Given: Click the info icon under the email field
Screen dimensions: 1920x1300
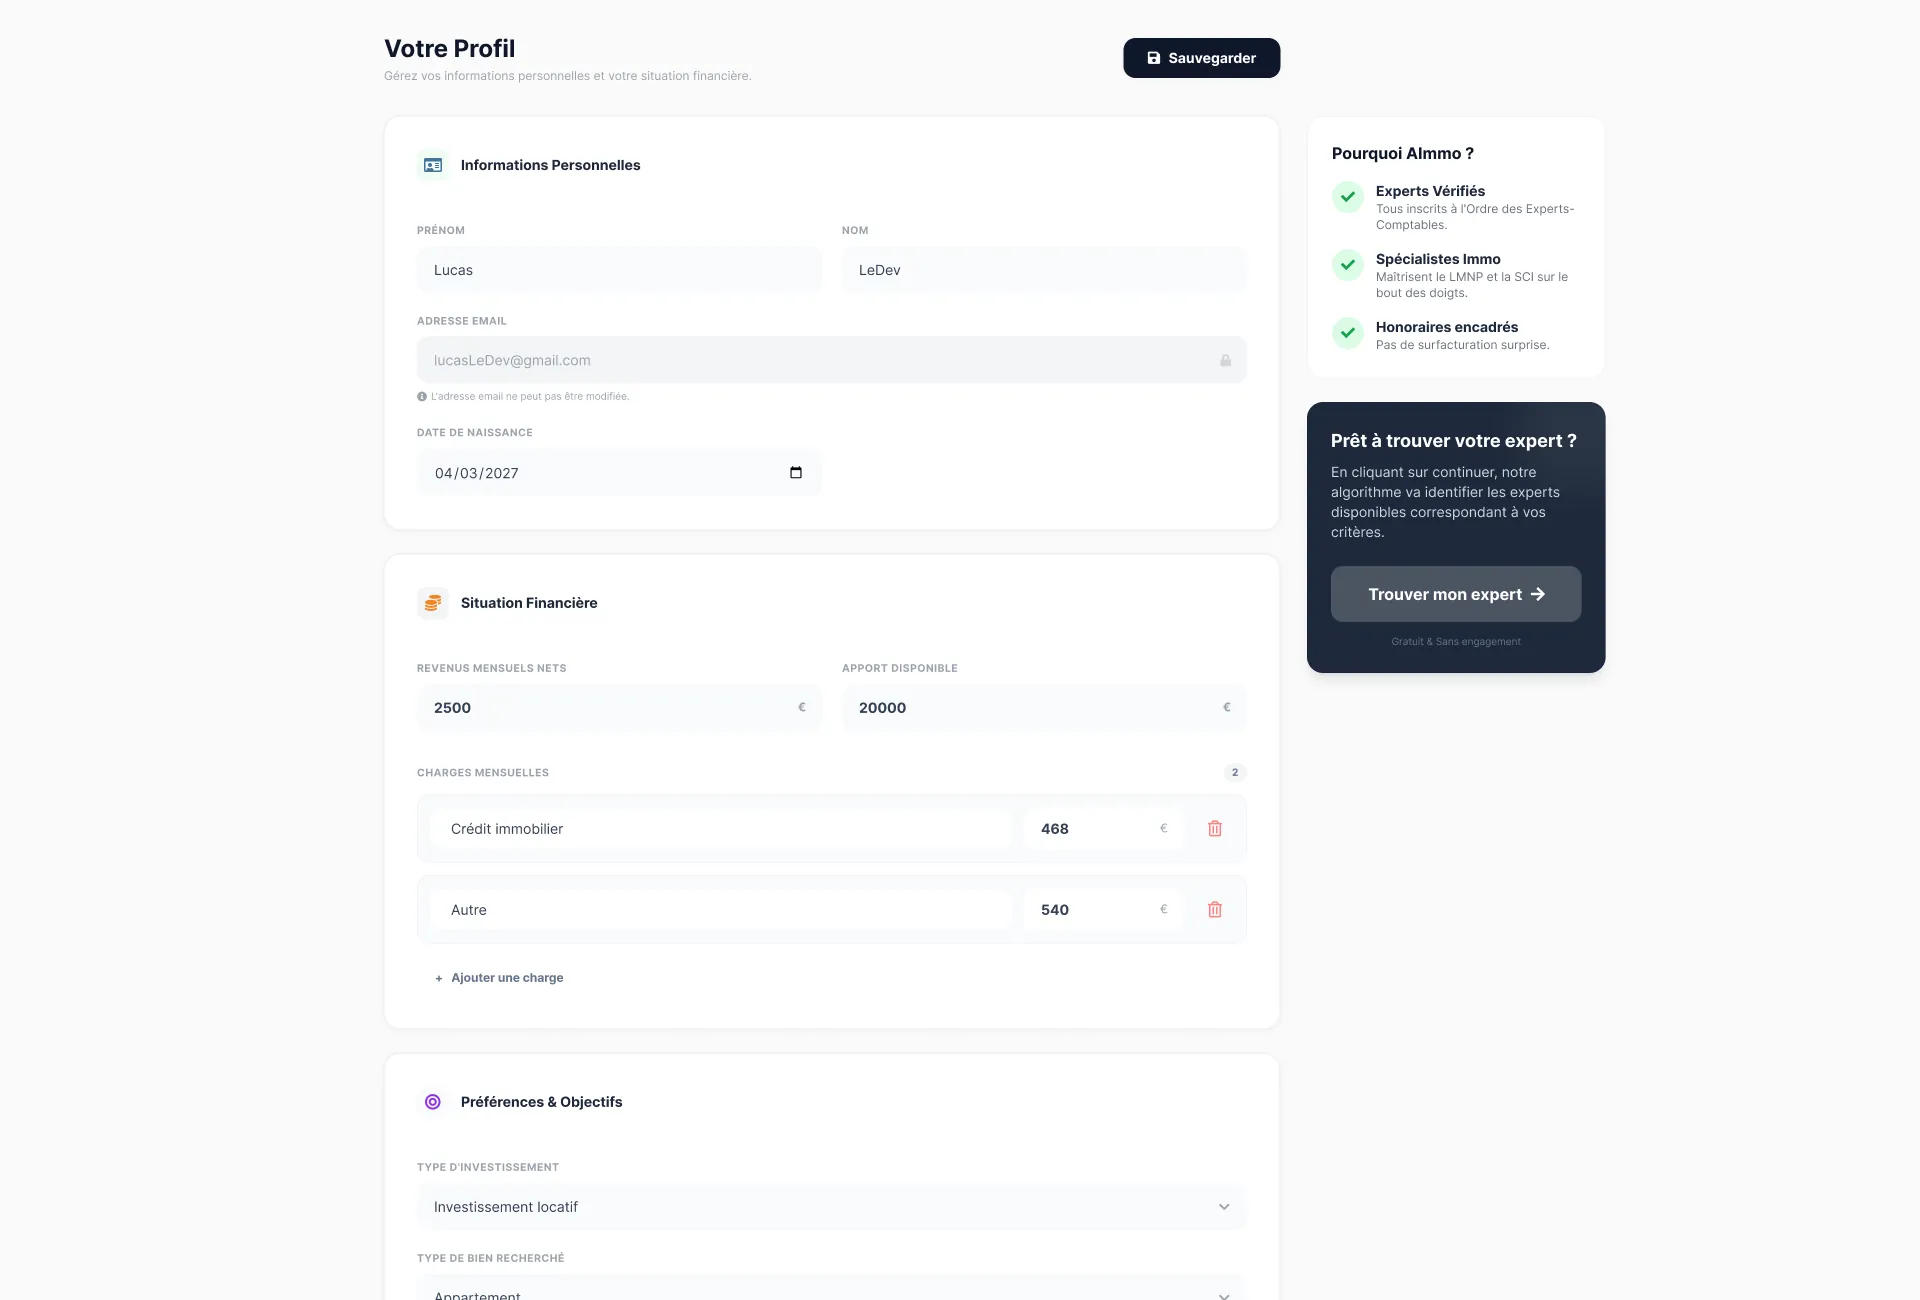Looking at the screenshot, I should [422, 397].
